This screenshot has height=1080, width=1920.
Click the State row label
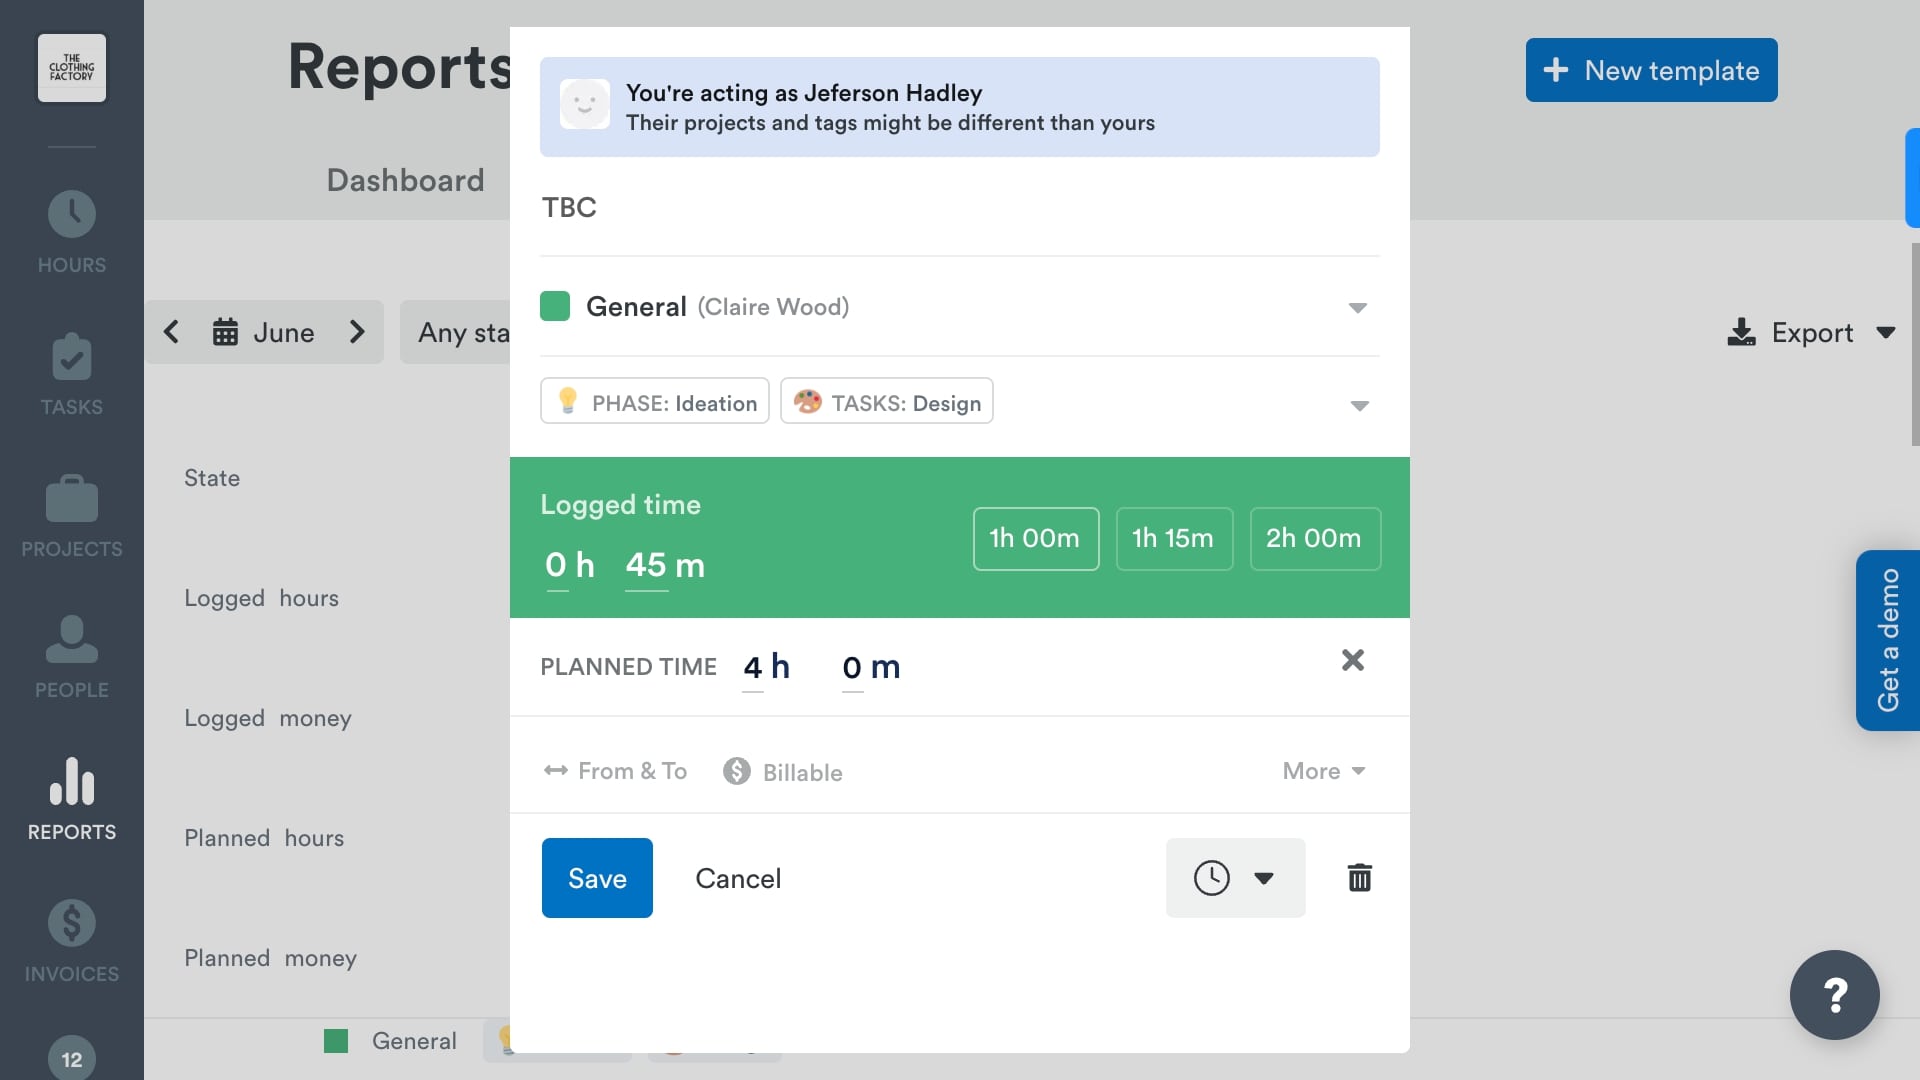pos(212,478)
